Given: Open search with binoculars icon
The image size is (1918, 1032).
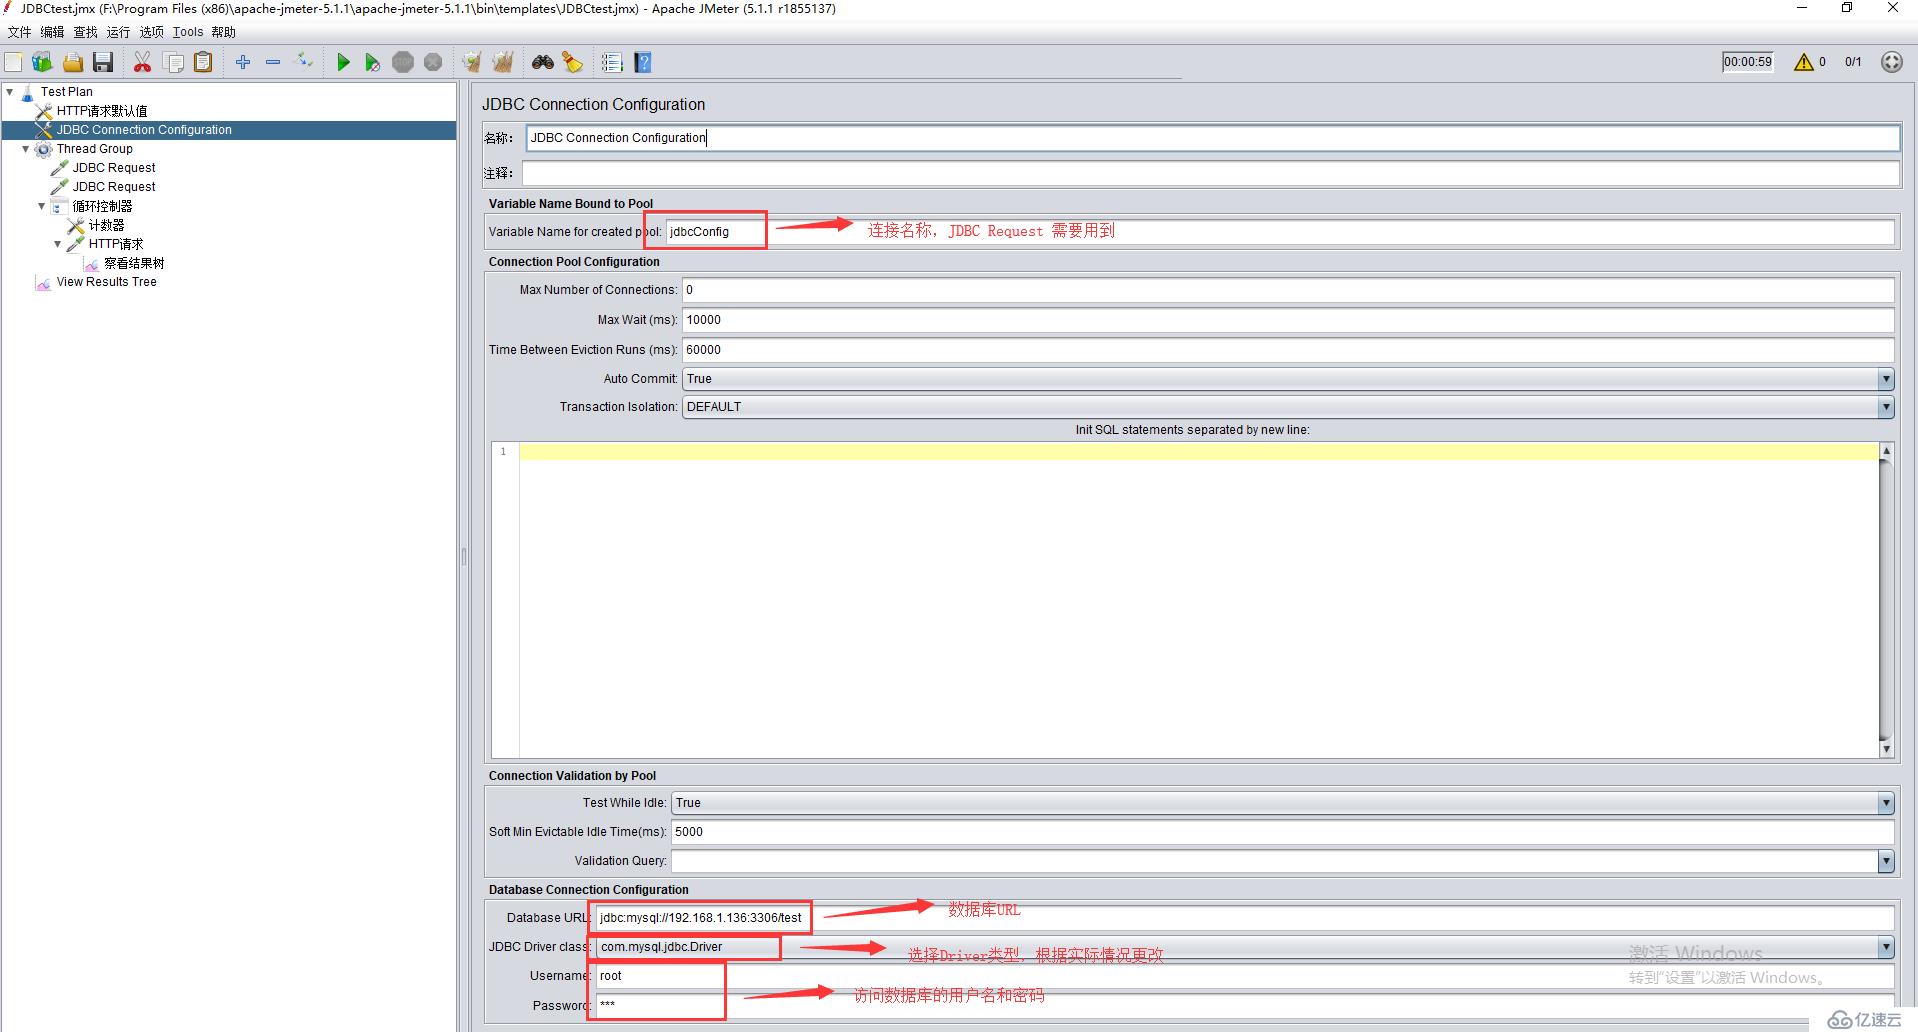Looking at the screenshot, I should click(543, 62).
